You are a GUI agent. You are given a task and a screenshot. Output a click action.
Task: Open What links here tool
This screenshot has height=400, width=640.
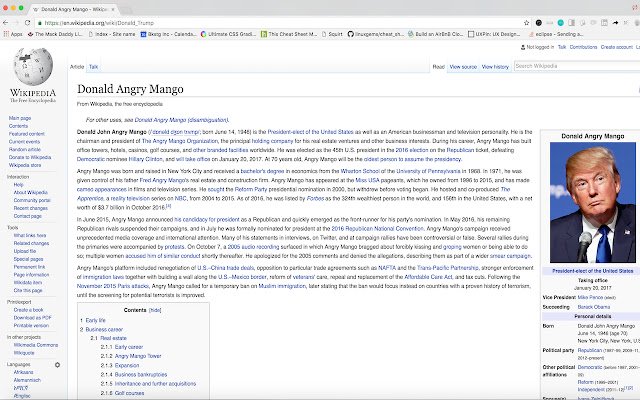30,236
